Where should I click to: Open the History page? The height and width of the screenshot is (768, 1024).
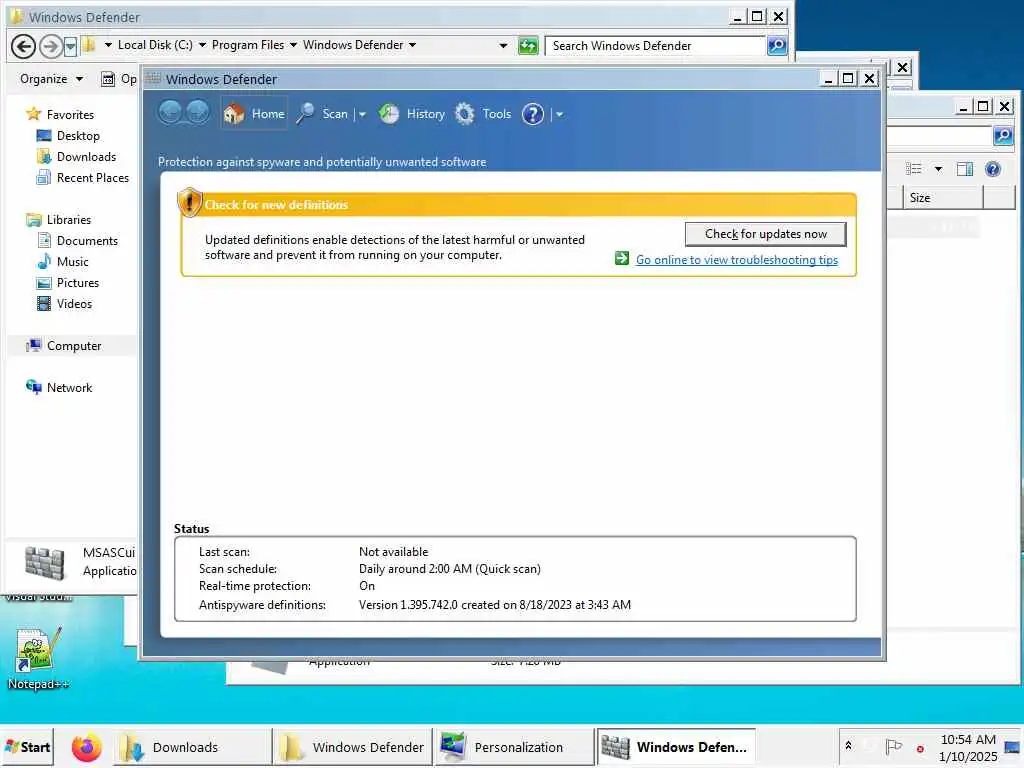point(411,114)
